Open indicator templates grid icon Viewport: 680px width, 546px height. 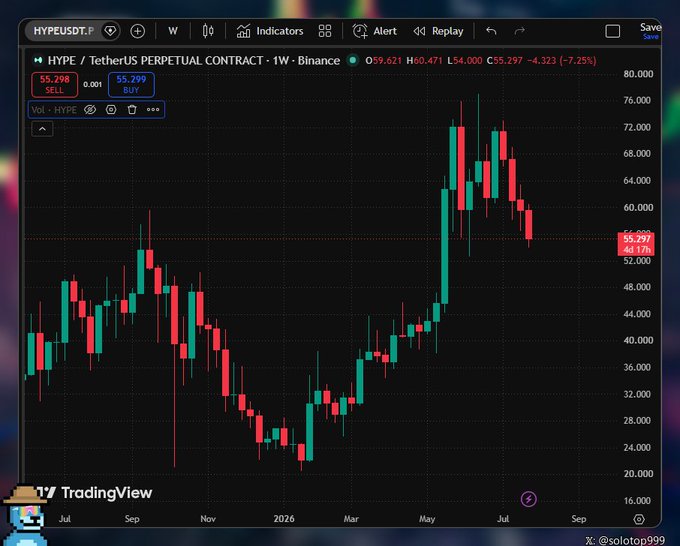pyautogui.click(x=325, y=31)
